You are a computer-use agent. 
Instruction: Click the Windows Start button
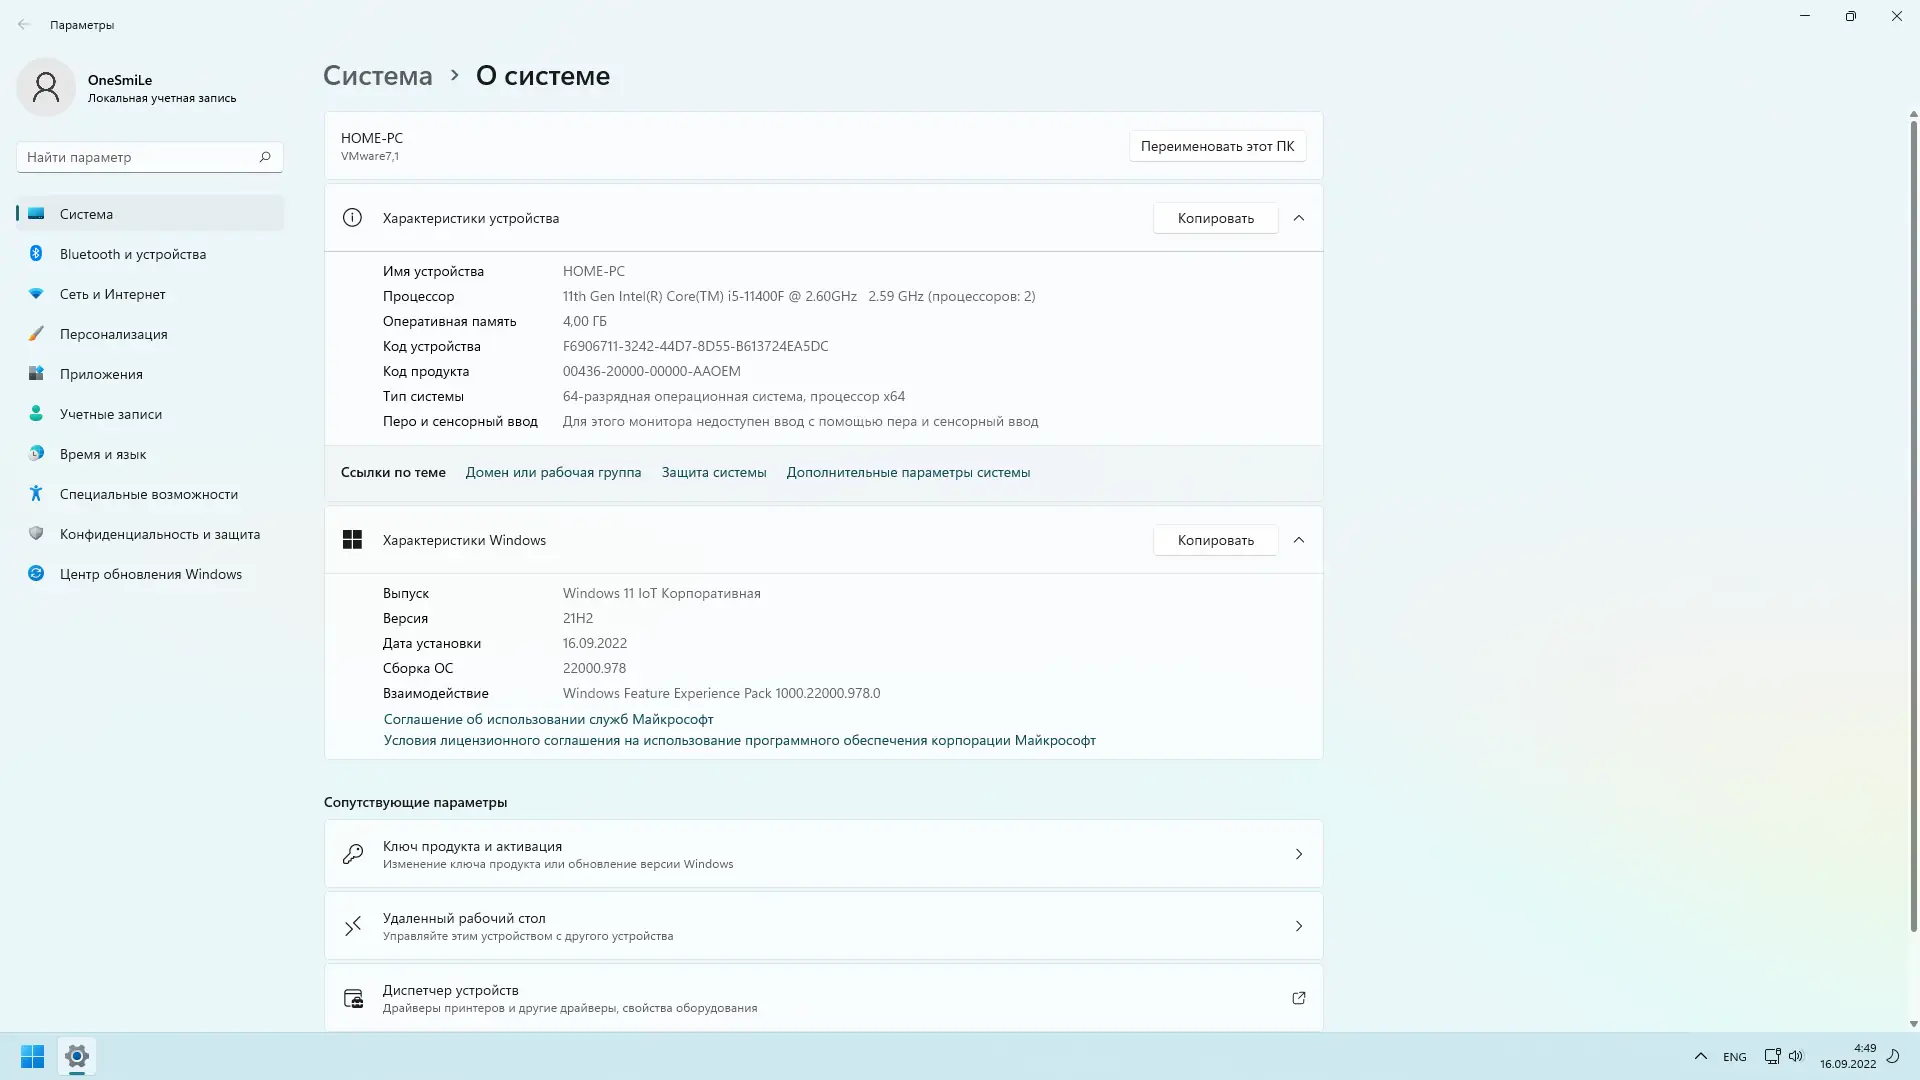click(x=32, y=1056)
